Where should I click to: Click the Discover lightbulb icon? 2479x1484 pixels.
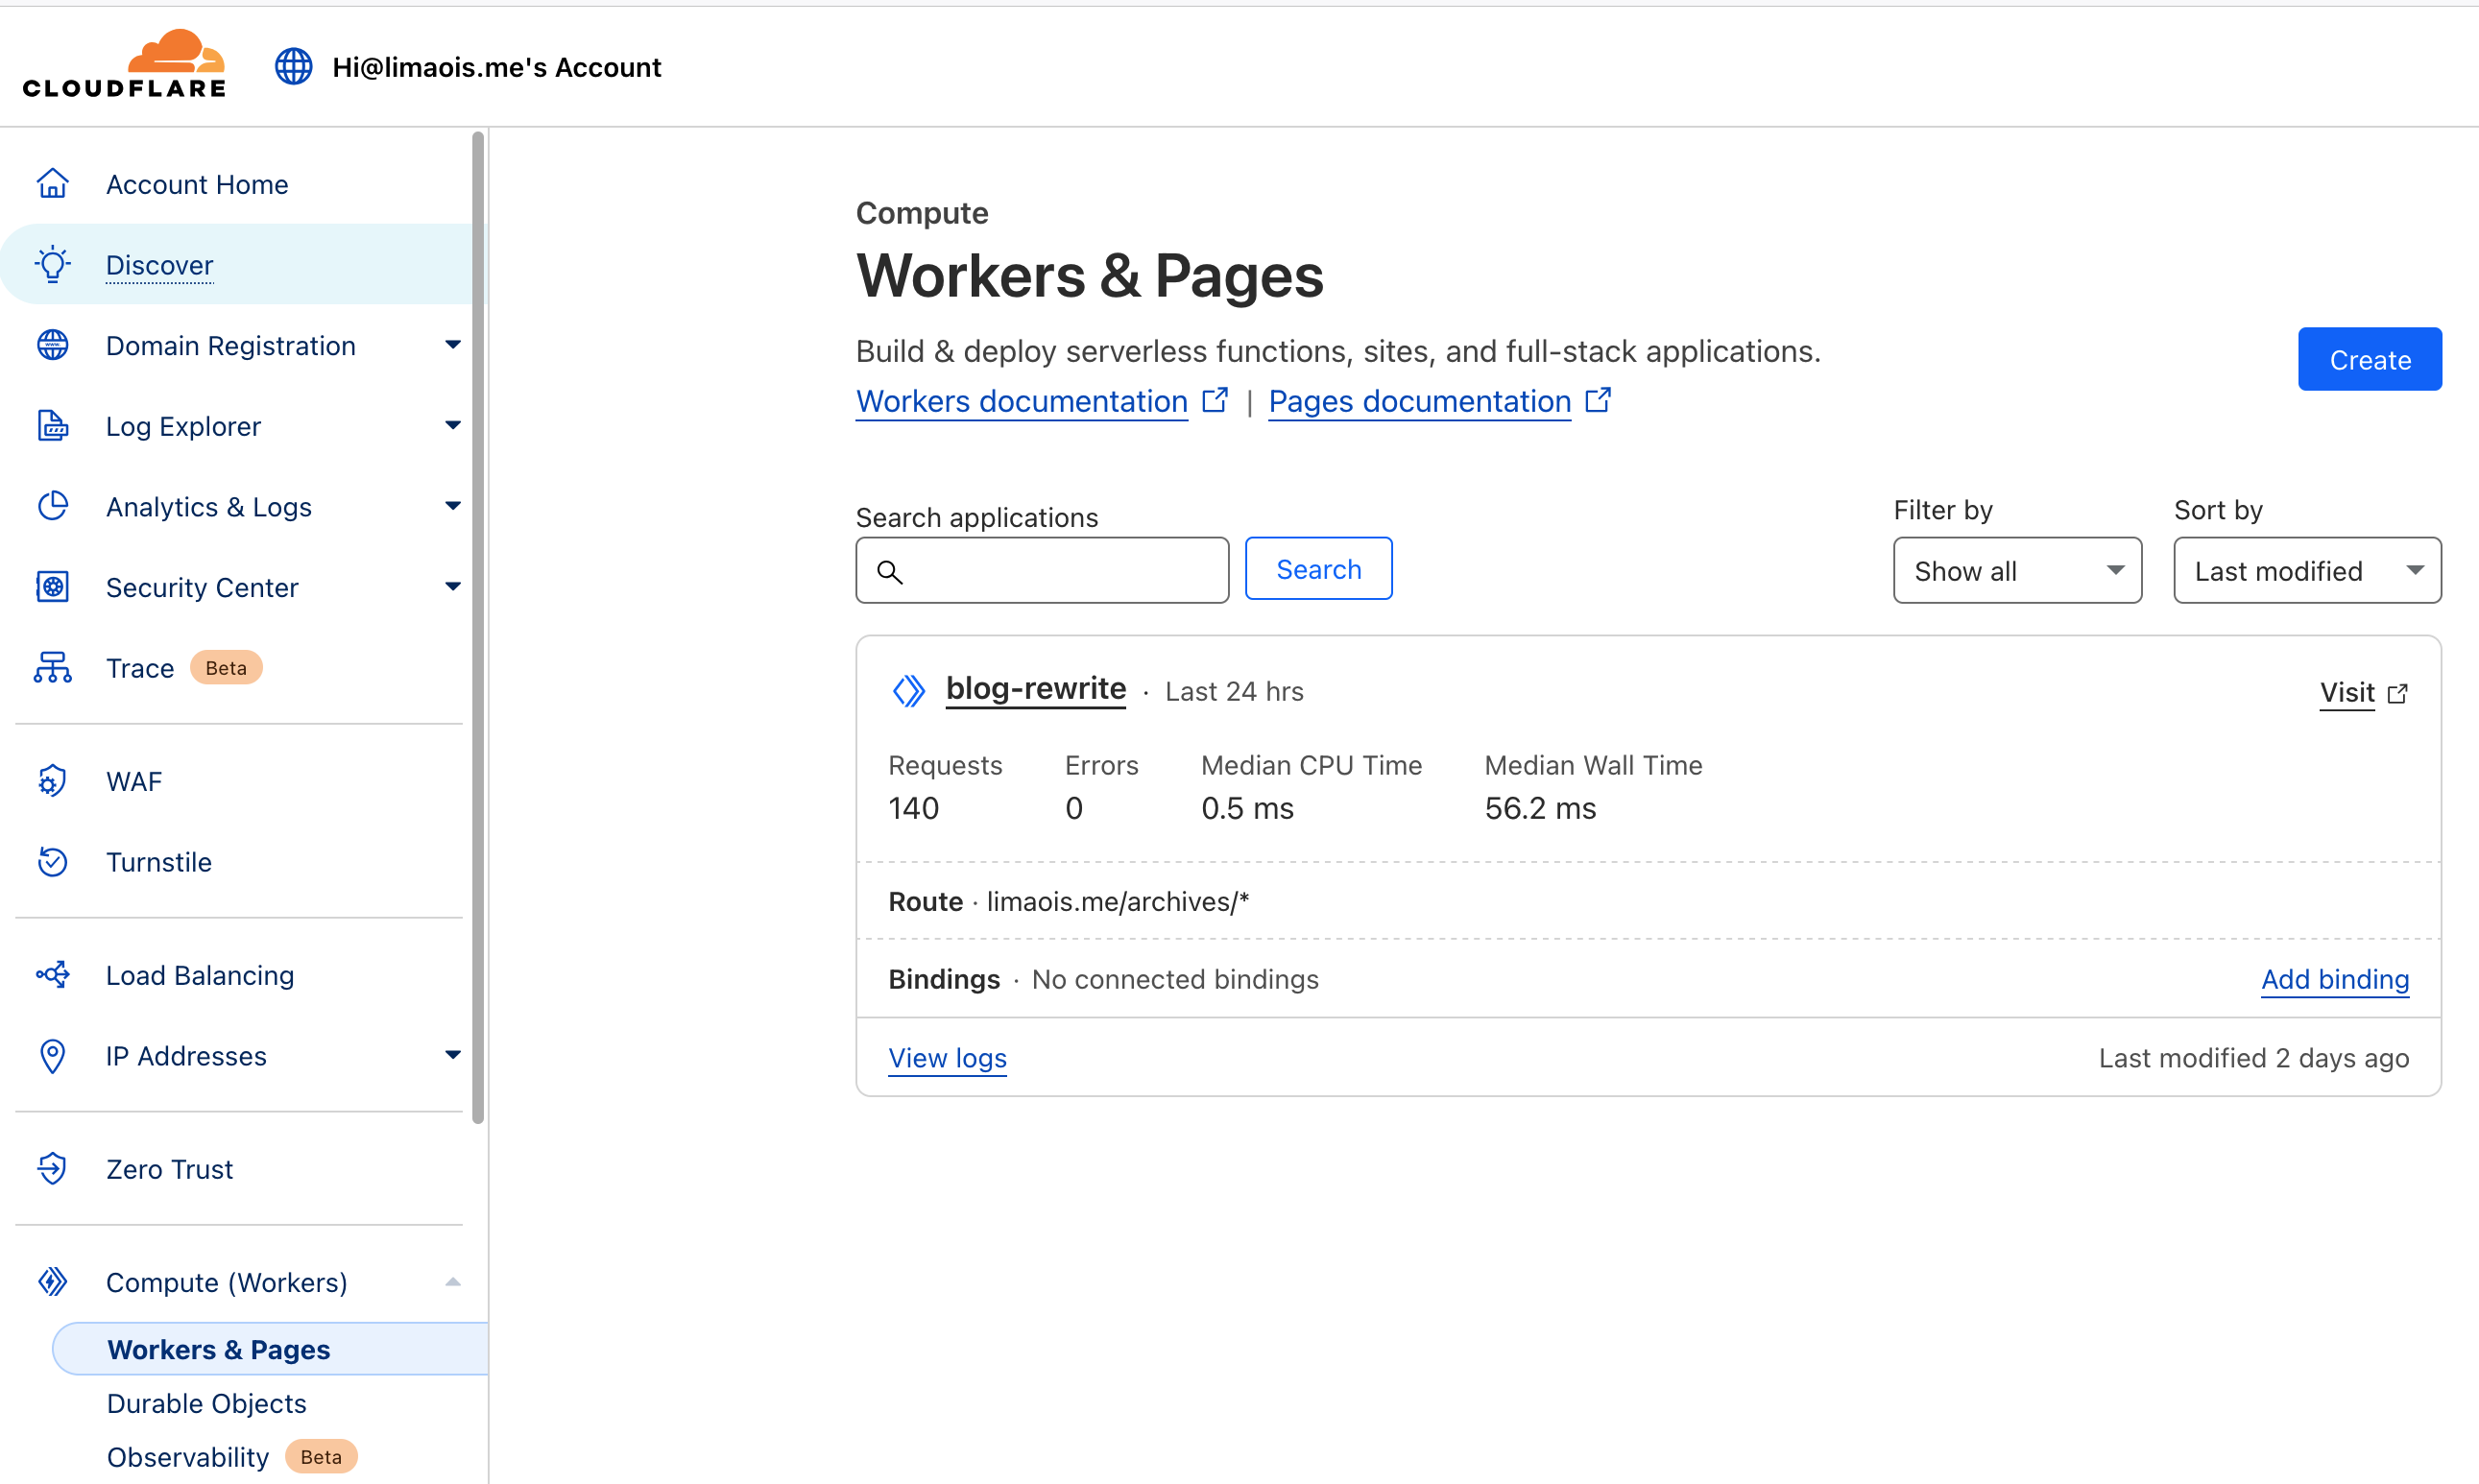[52, 265]
